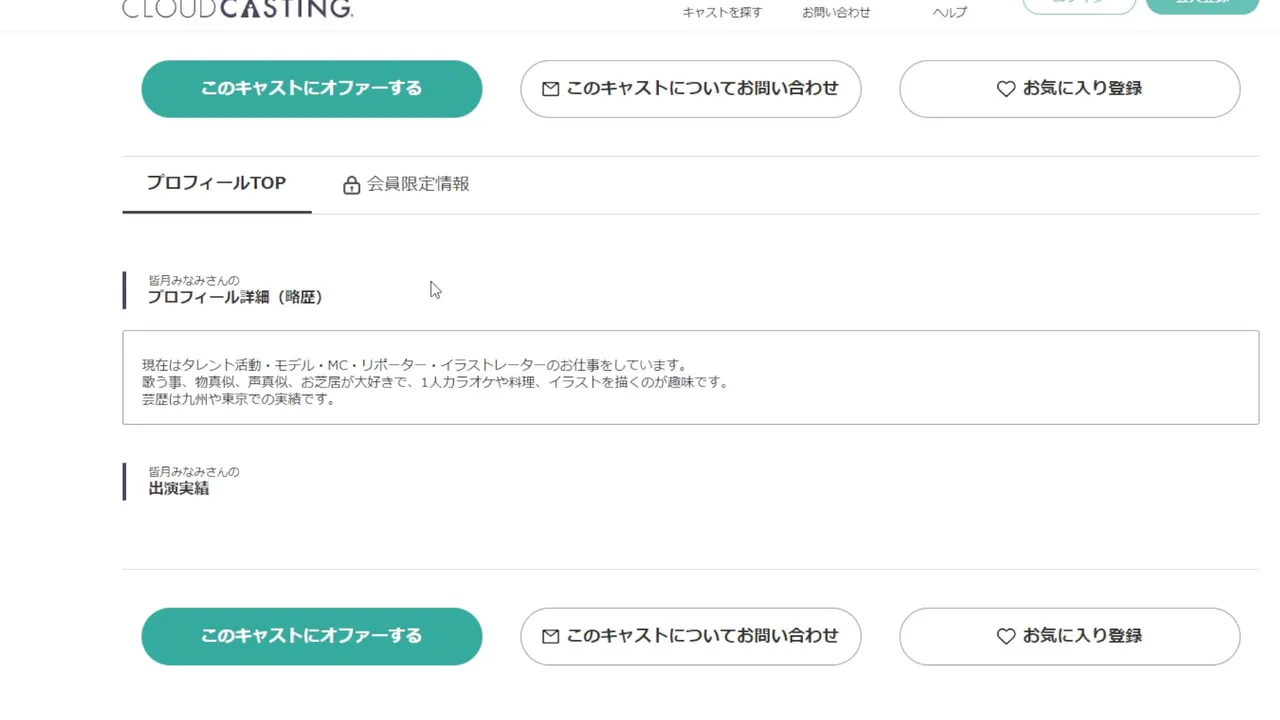The image size is (1280, 720).
Task: Open the ヘルプ header link
Action: tap(949, 12)
